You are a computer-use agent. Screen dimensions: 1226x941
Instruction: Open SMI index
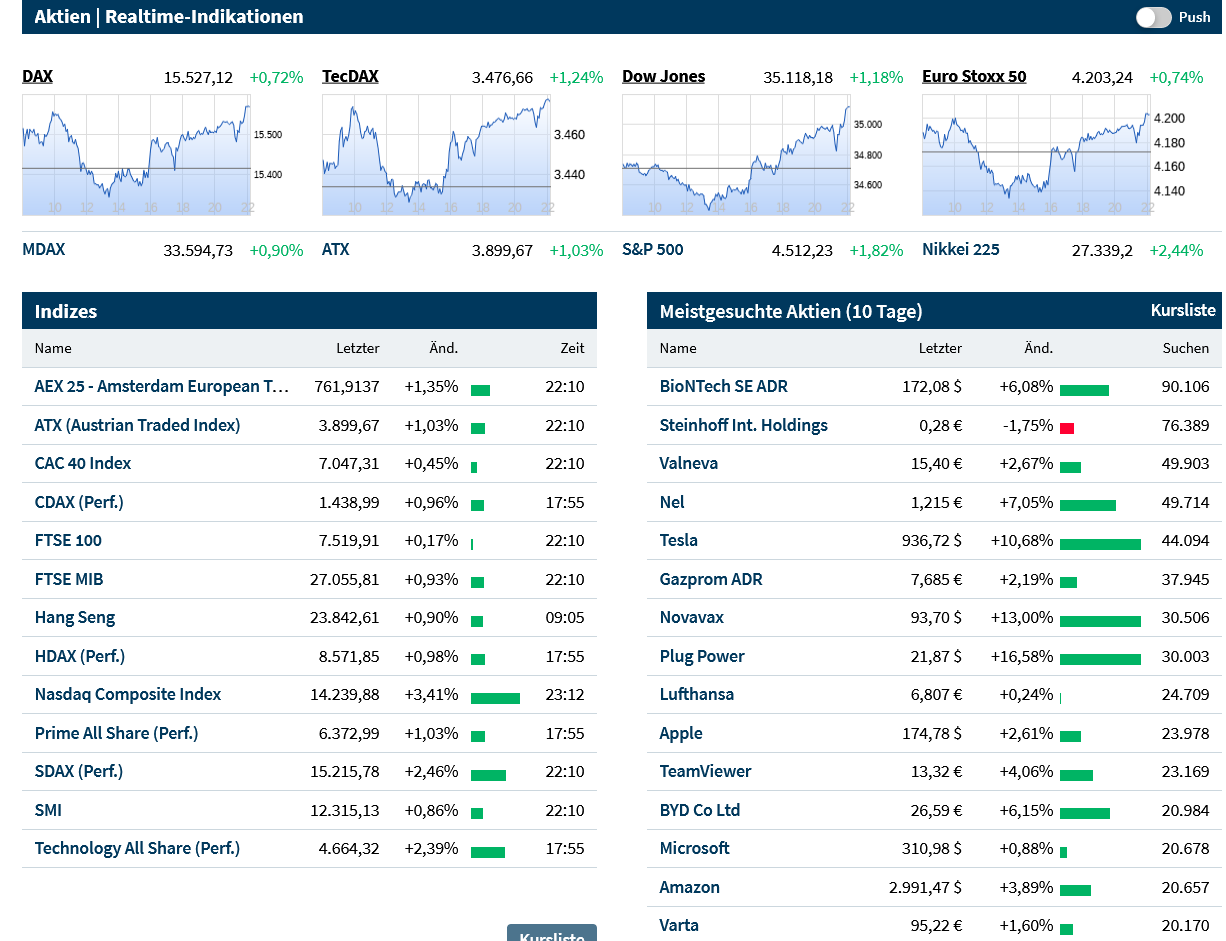click(x=48, y=811)
